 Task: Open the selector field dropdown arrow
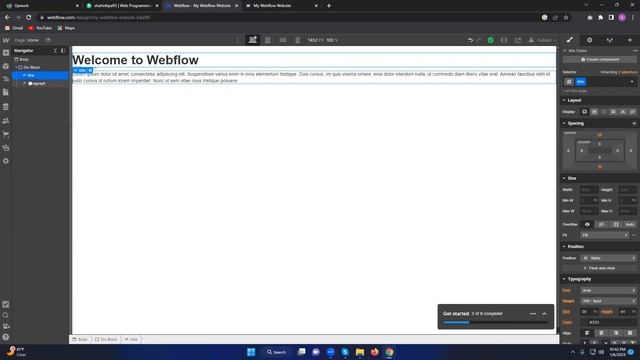(632, 82)
